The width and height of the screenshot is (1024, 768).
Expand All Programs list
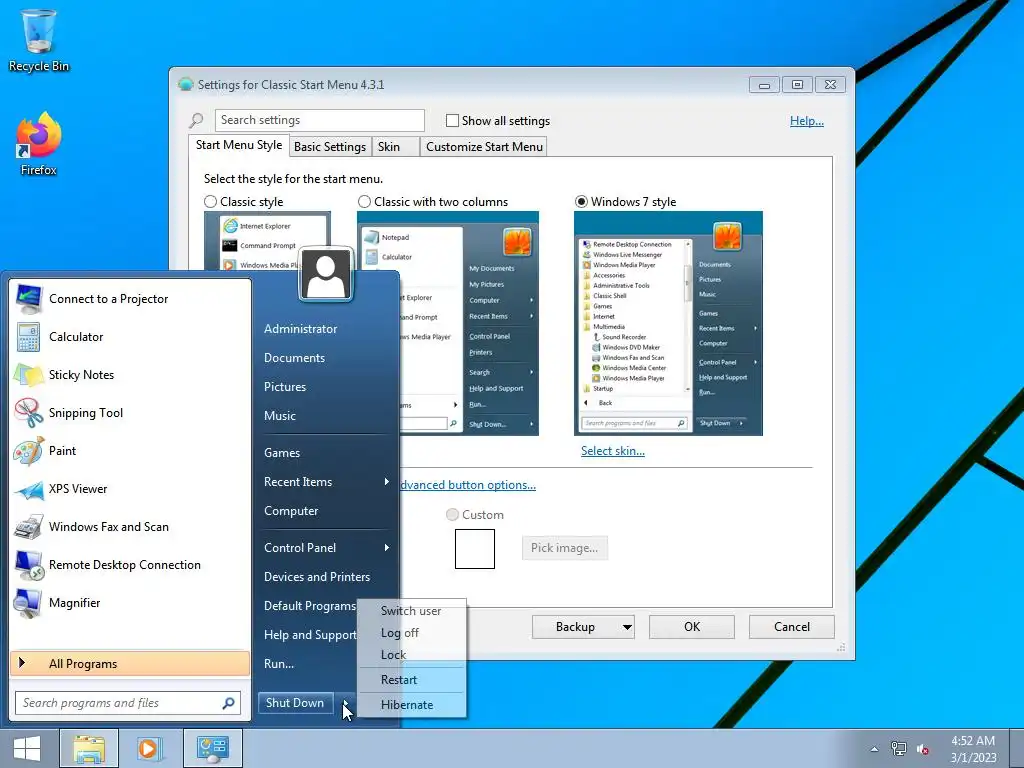130,664
